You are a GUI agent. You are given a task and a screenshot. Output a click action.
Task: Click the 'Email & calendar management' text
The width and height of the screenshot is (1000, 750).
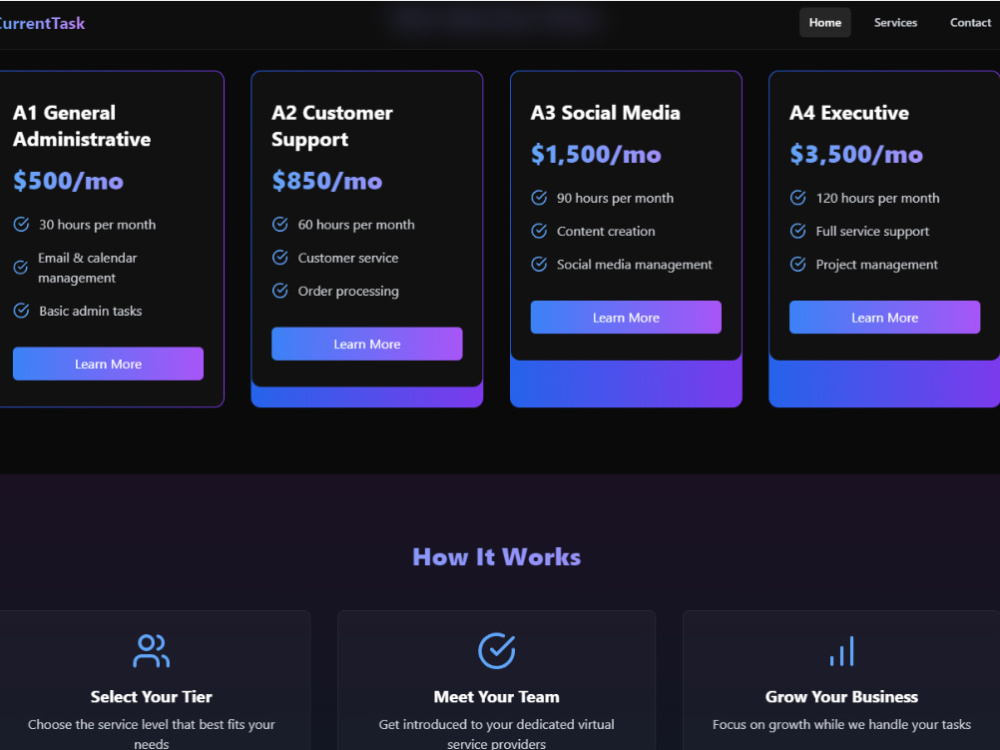coord(87,268)
